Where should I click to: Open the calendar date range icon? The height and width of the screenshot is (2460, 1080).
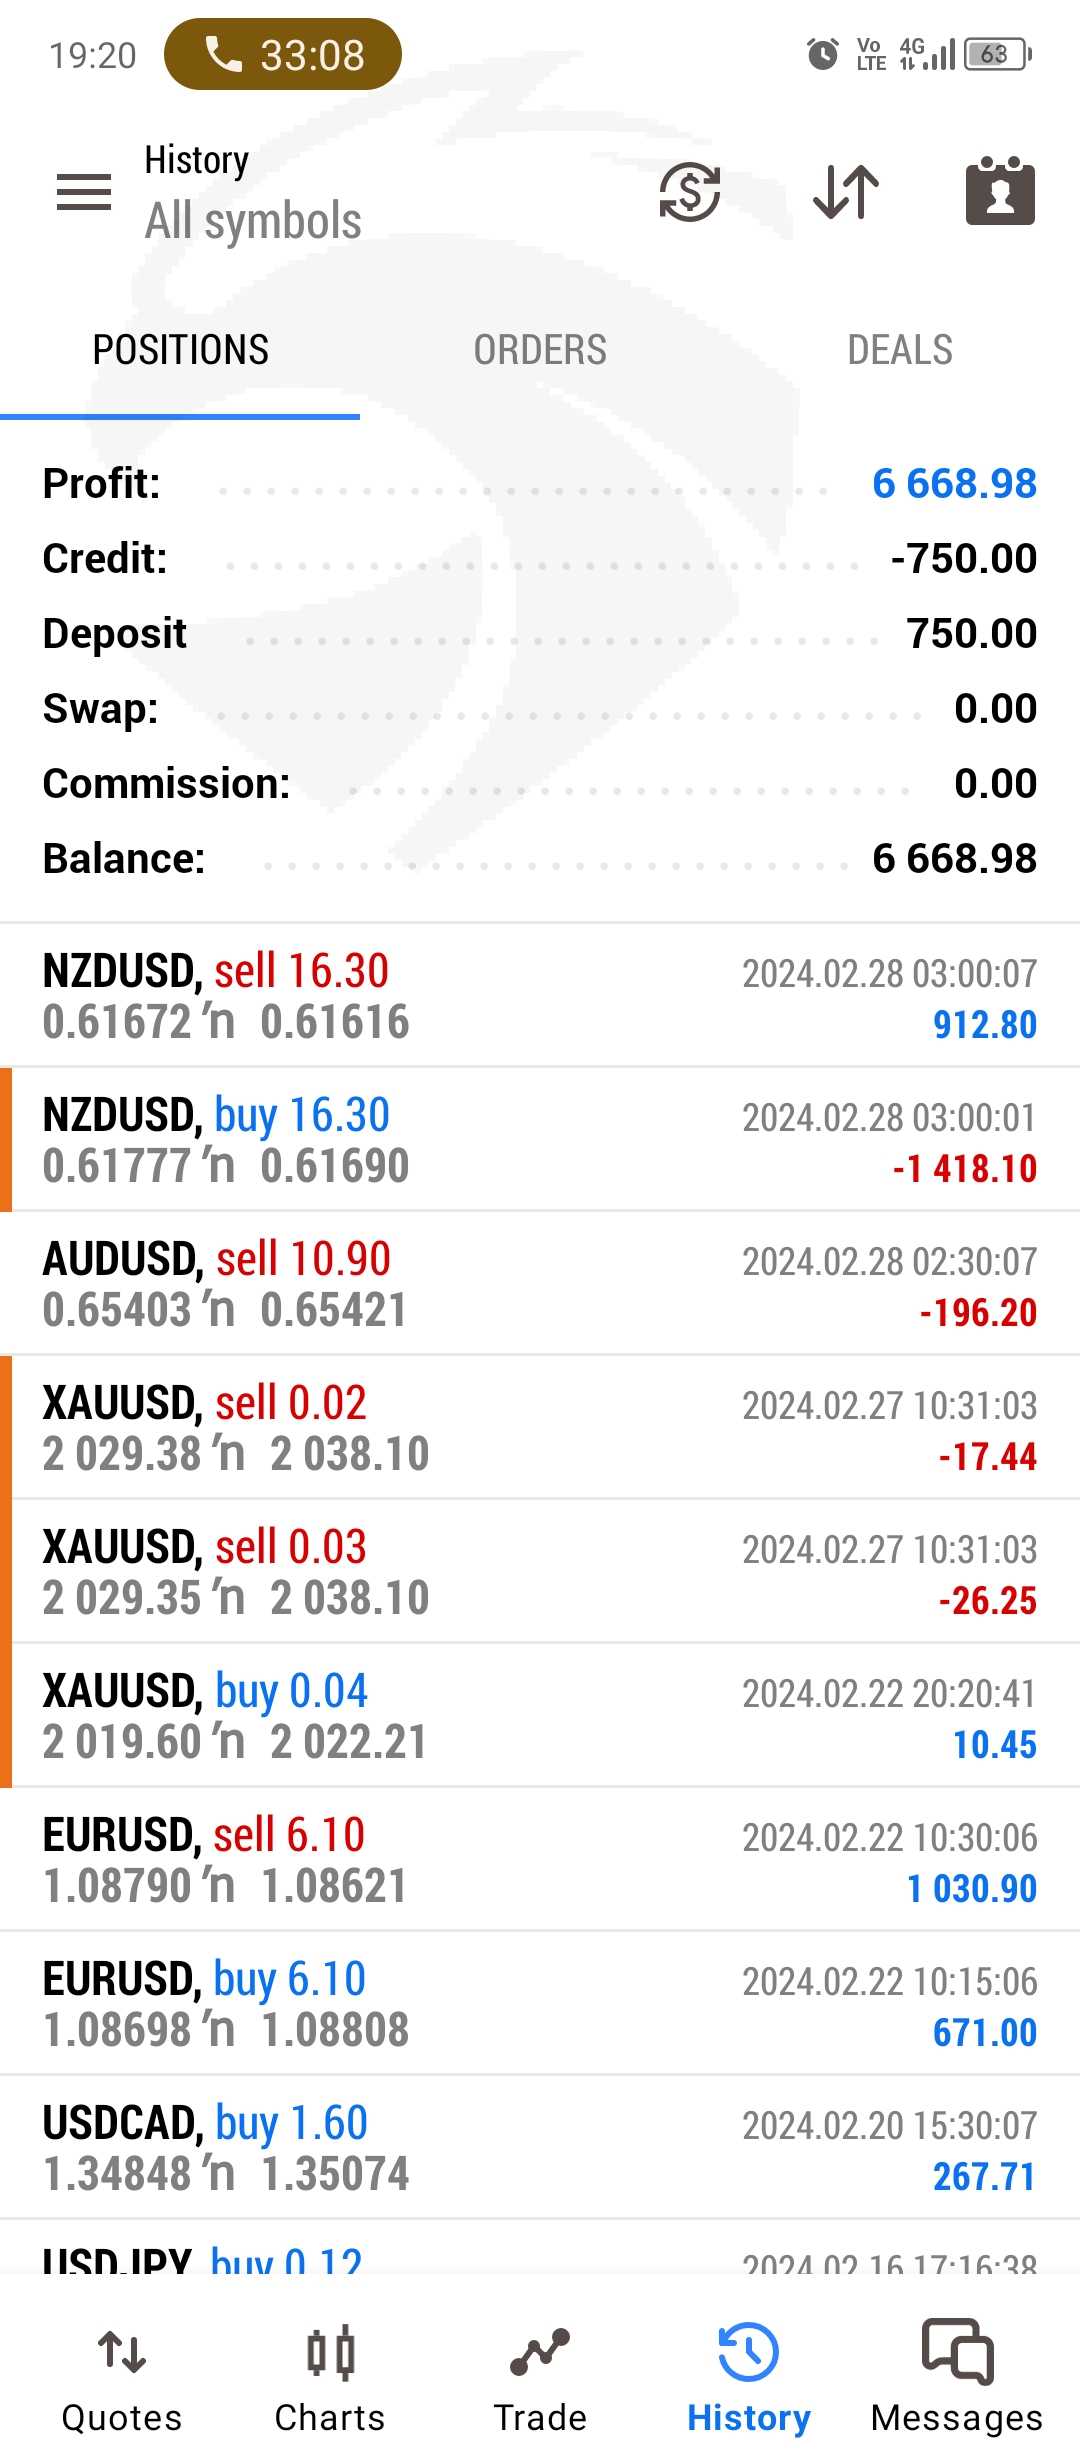(x=999, y=191)
